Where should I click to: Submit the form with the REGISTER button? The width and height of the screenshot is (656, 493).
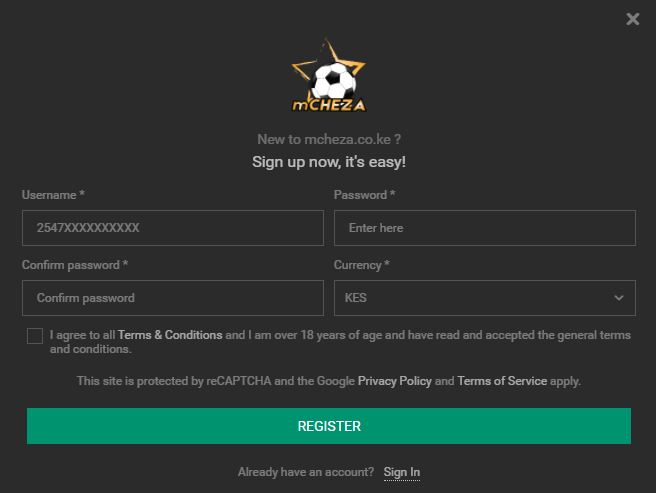click(x=329, y=426)
